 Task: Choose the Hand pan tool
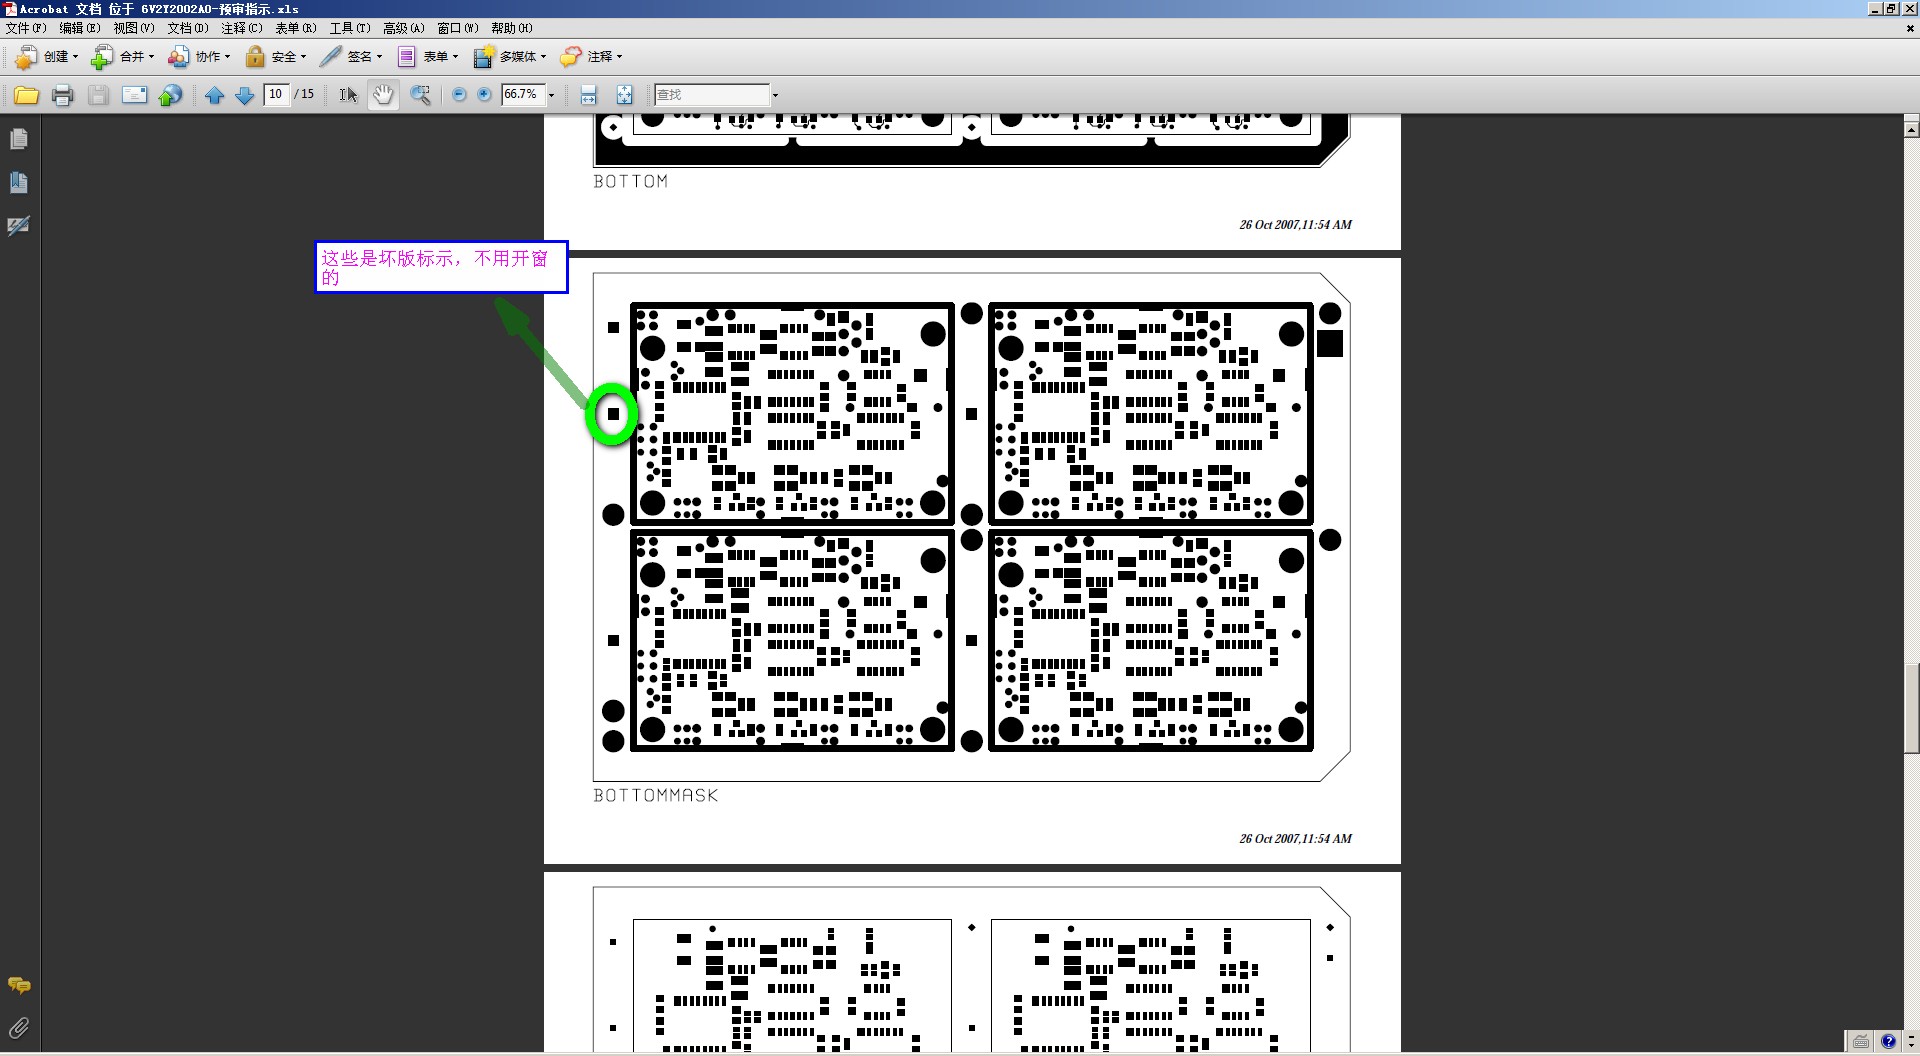pyautogui.click(x=383, y=95)
